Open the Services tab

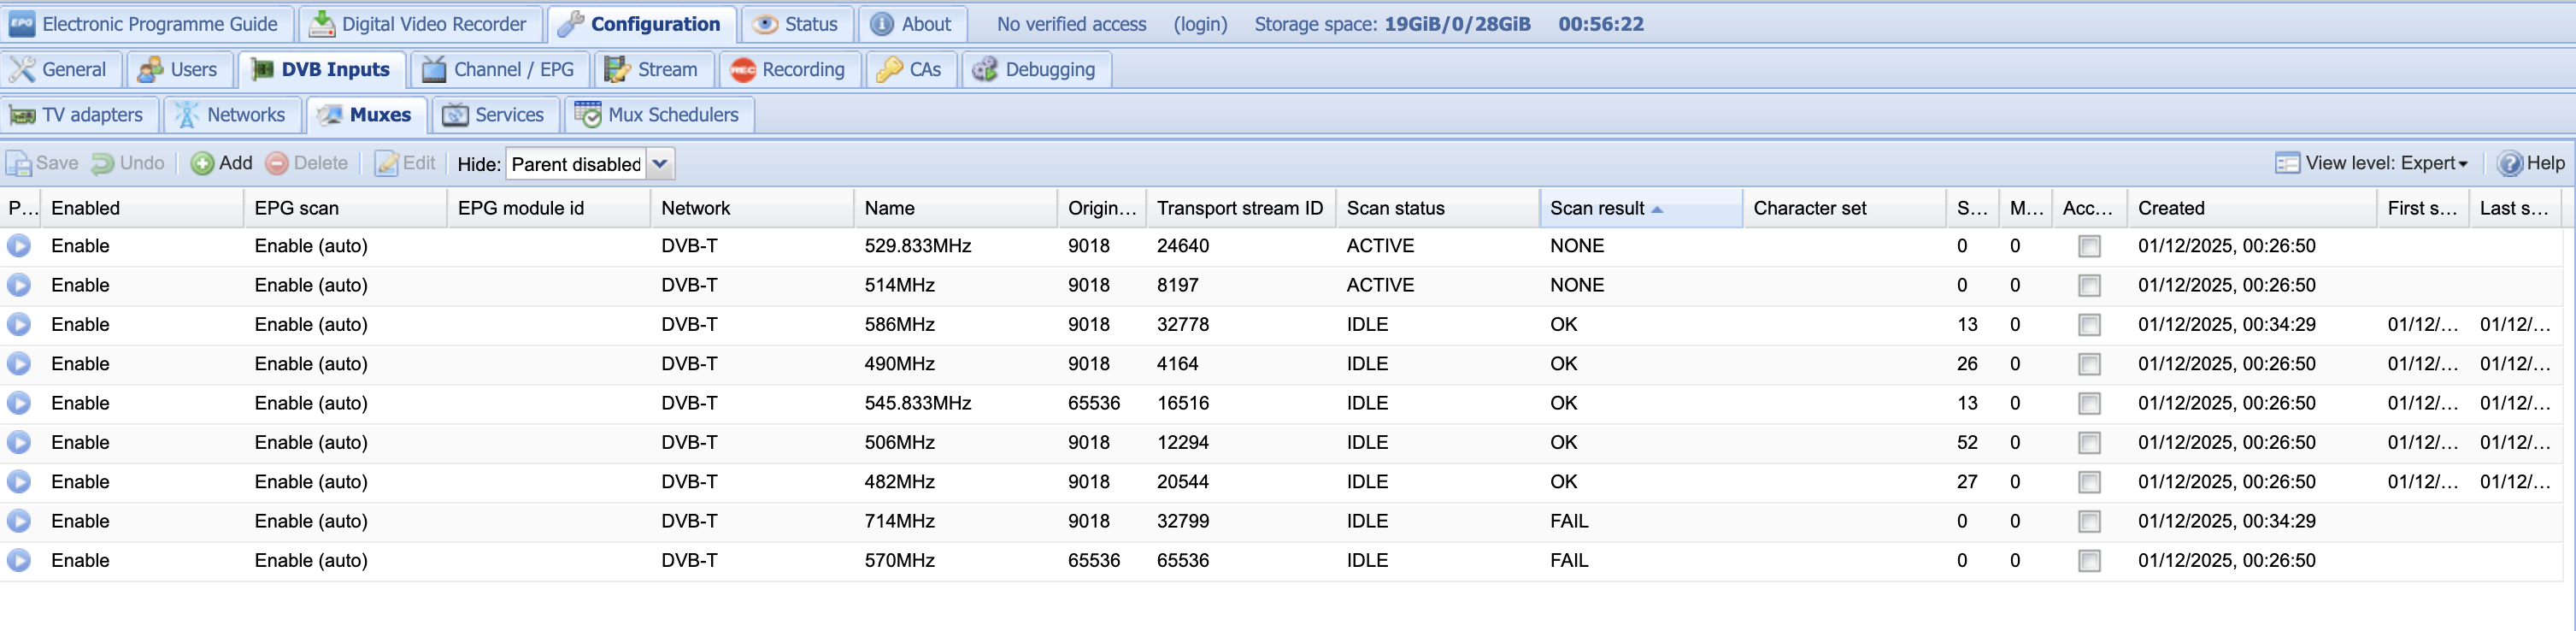pos(496,116)
